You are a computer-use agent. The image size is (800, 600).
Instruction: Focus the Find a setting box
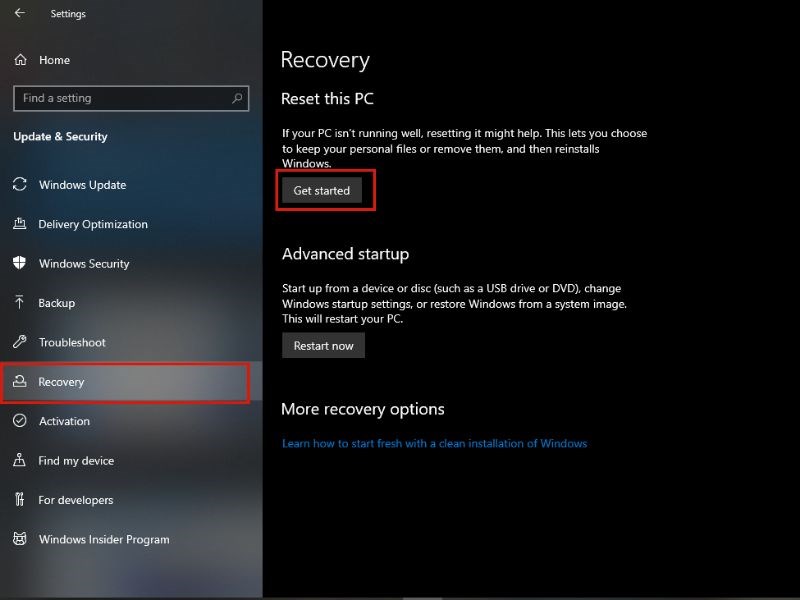[120, 98]
